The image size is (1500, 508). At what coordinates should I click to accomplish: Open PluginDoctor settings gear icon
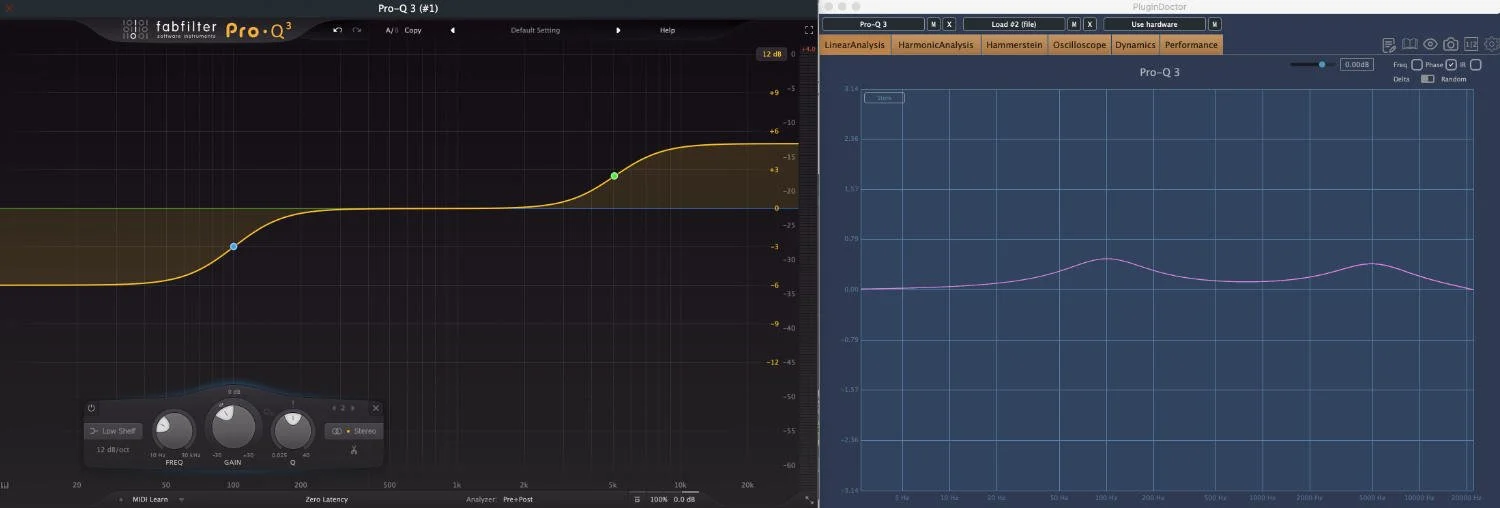pyautogui.click(x=1491, y=44)
